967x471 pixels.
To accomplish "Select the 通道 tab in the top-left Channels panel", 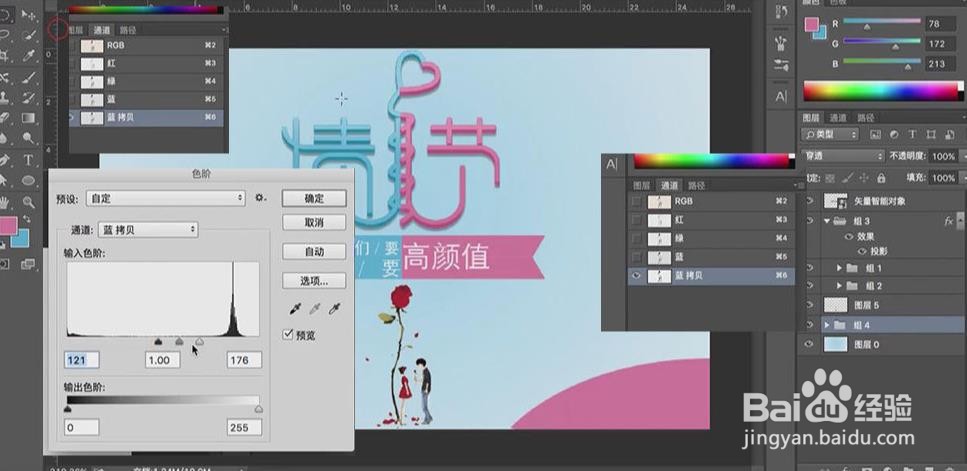I will pos(102,30).
